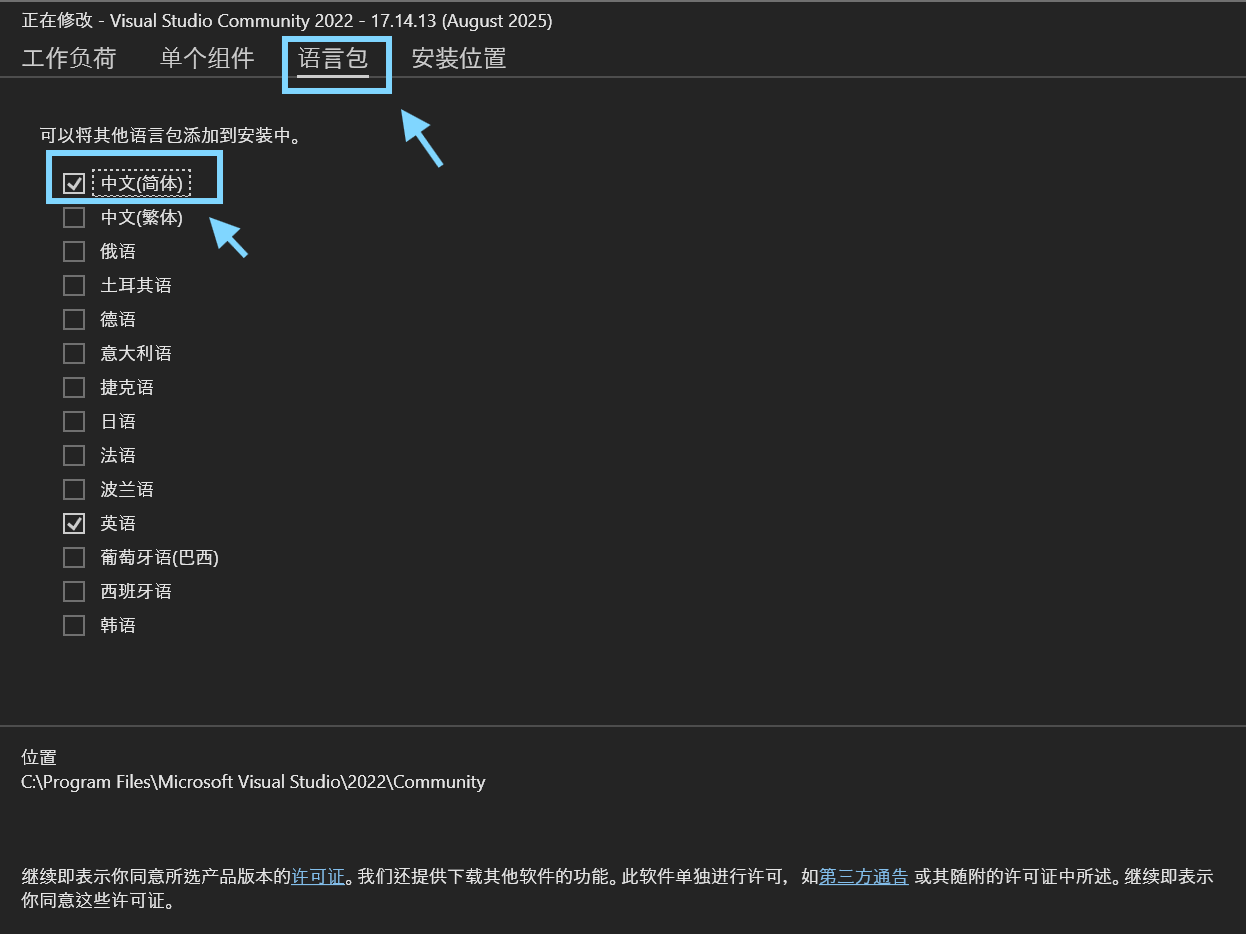The width and height of the screenshot is (1246, 934).
Task: Enable the 意大利语 language pack
Action: pos(73,353)
